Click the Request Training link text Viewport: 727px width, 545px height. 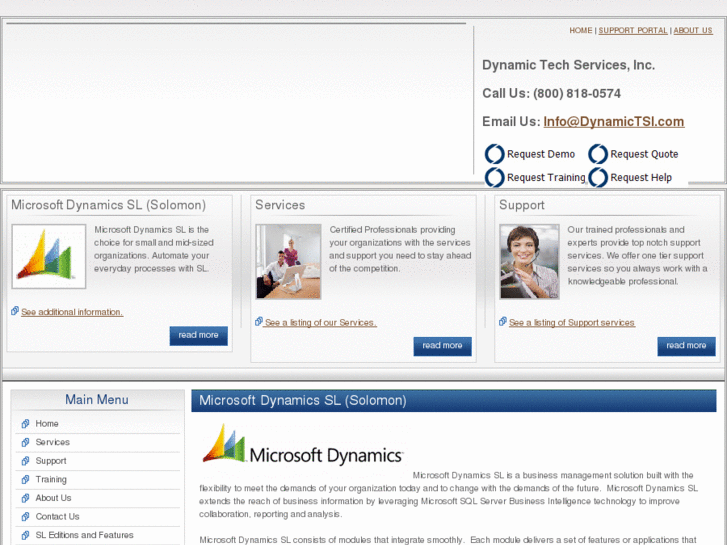tap(546, 178)
